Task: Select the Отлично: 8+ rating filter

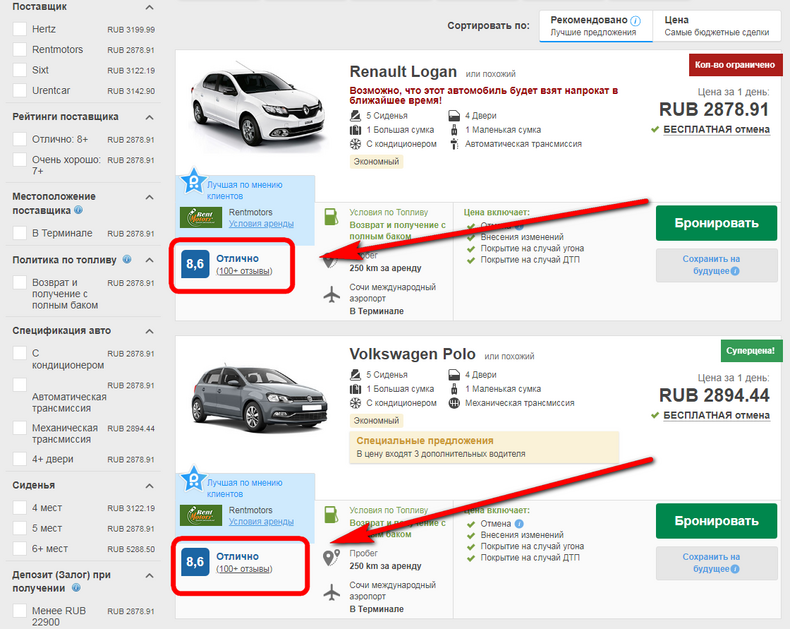Action: (20, 139)
